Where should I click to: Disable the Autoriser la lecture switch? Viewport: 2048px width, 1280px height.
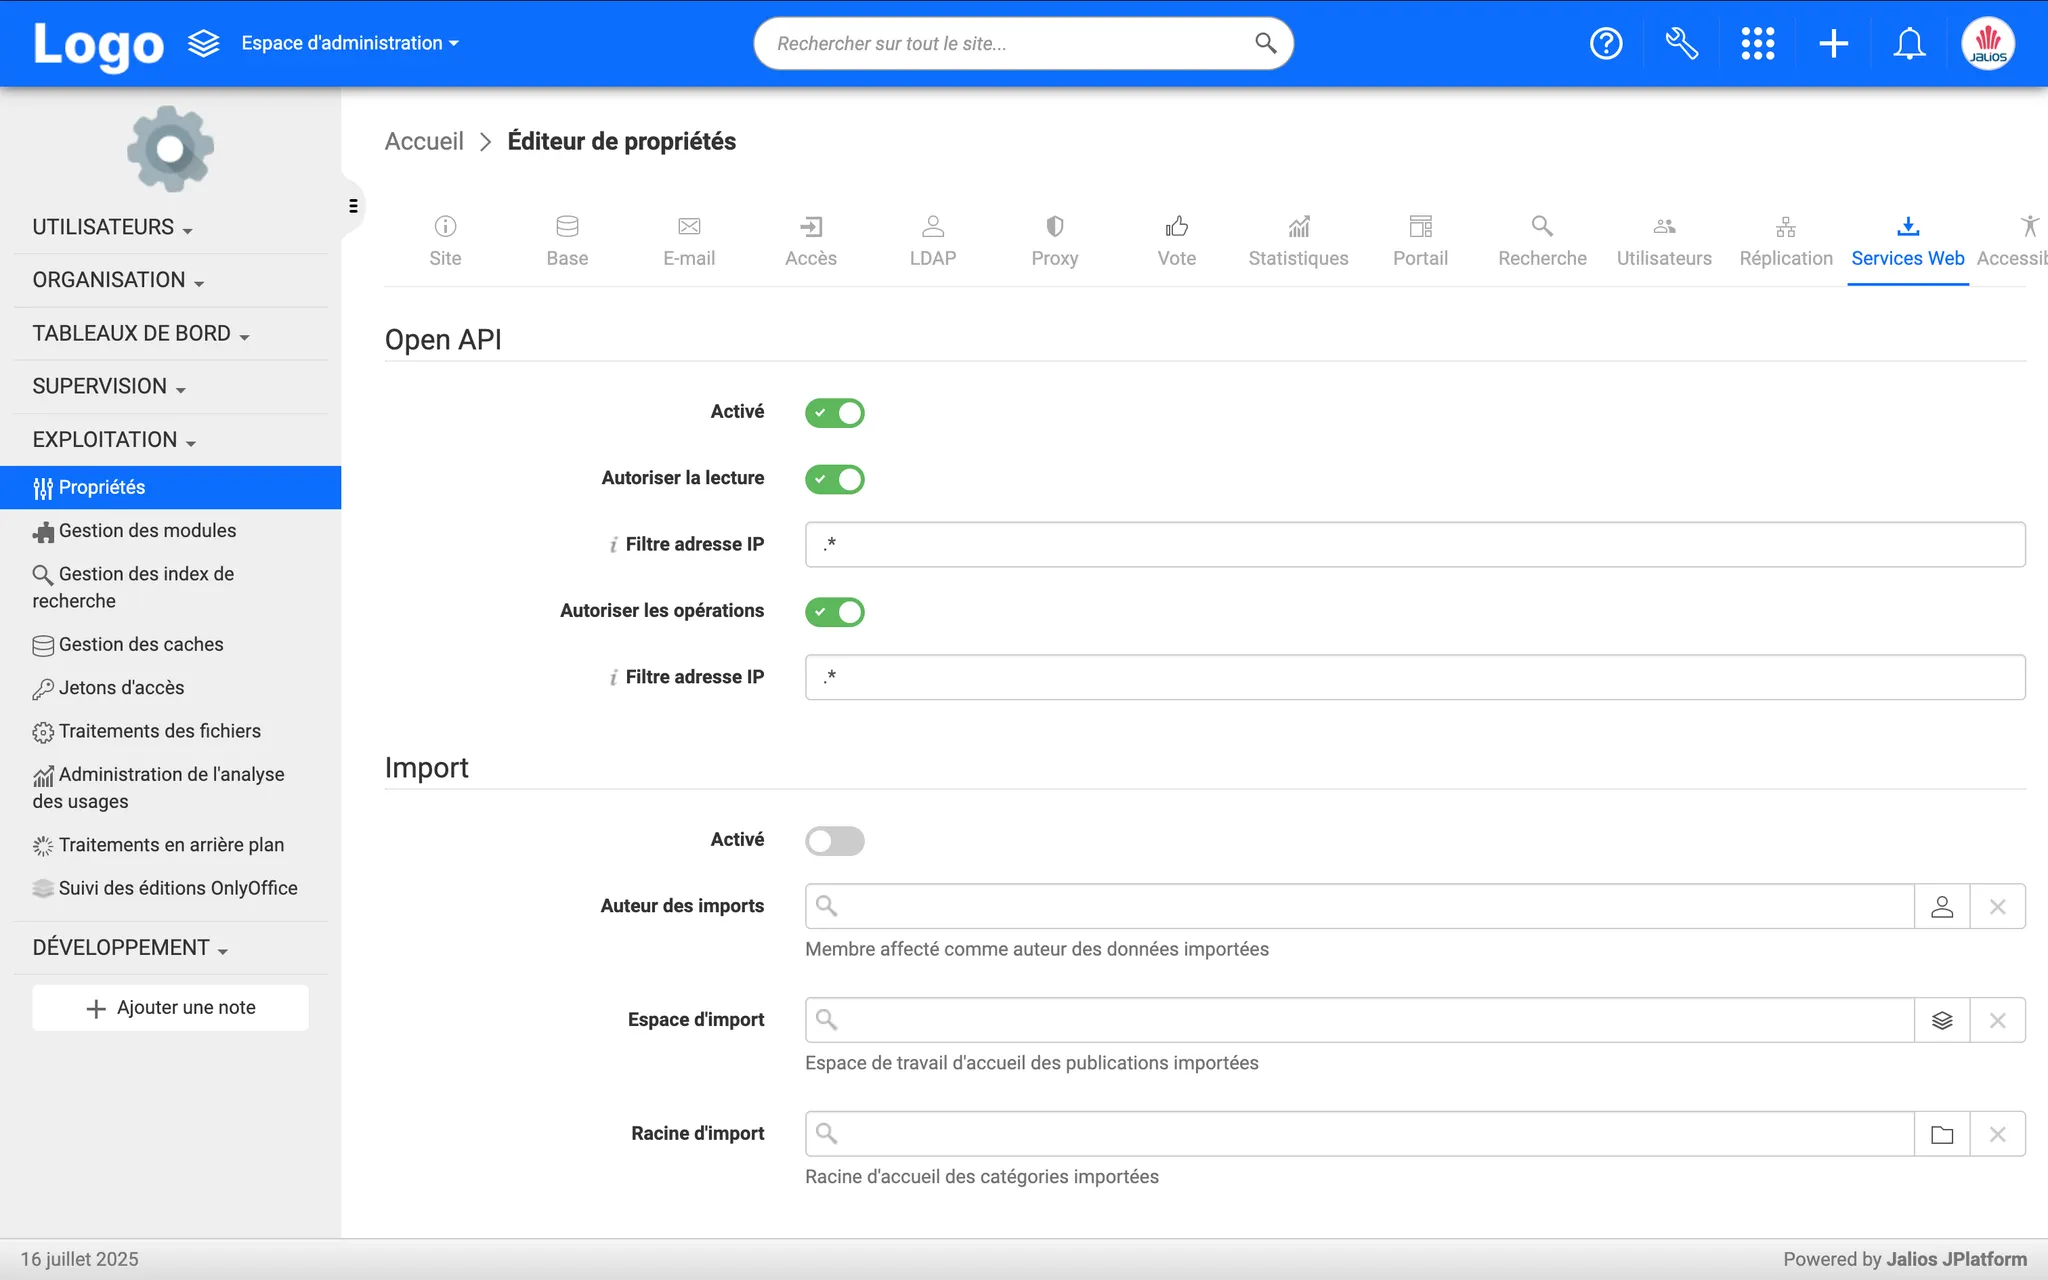click(834, 479)
